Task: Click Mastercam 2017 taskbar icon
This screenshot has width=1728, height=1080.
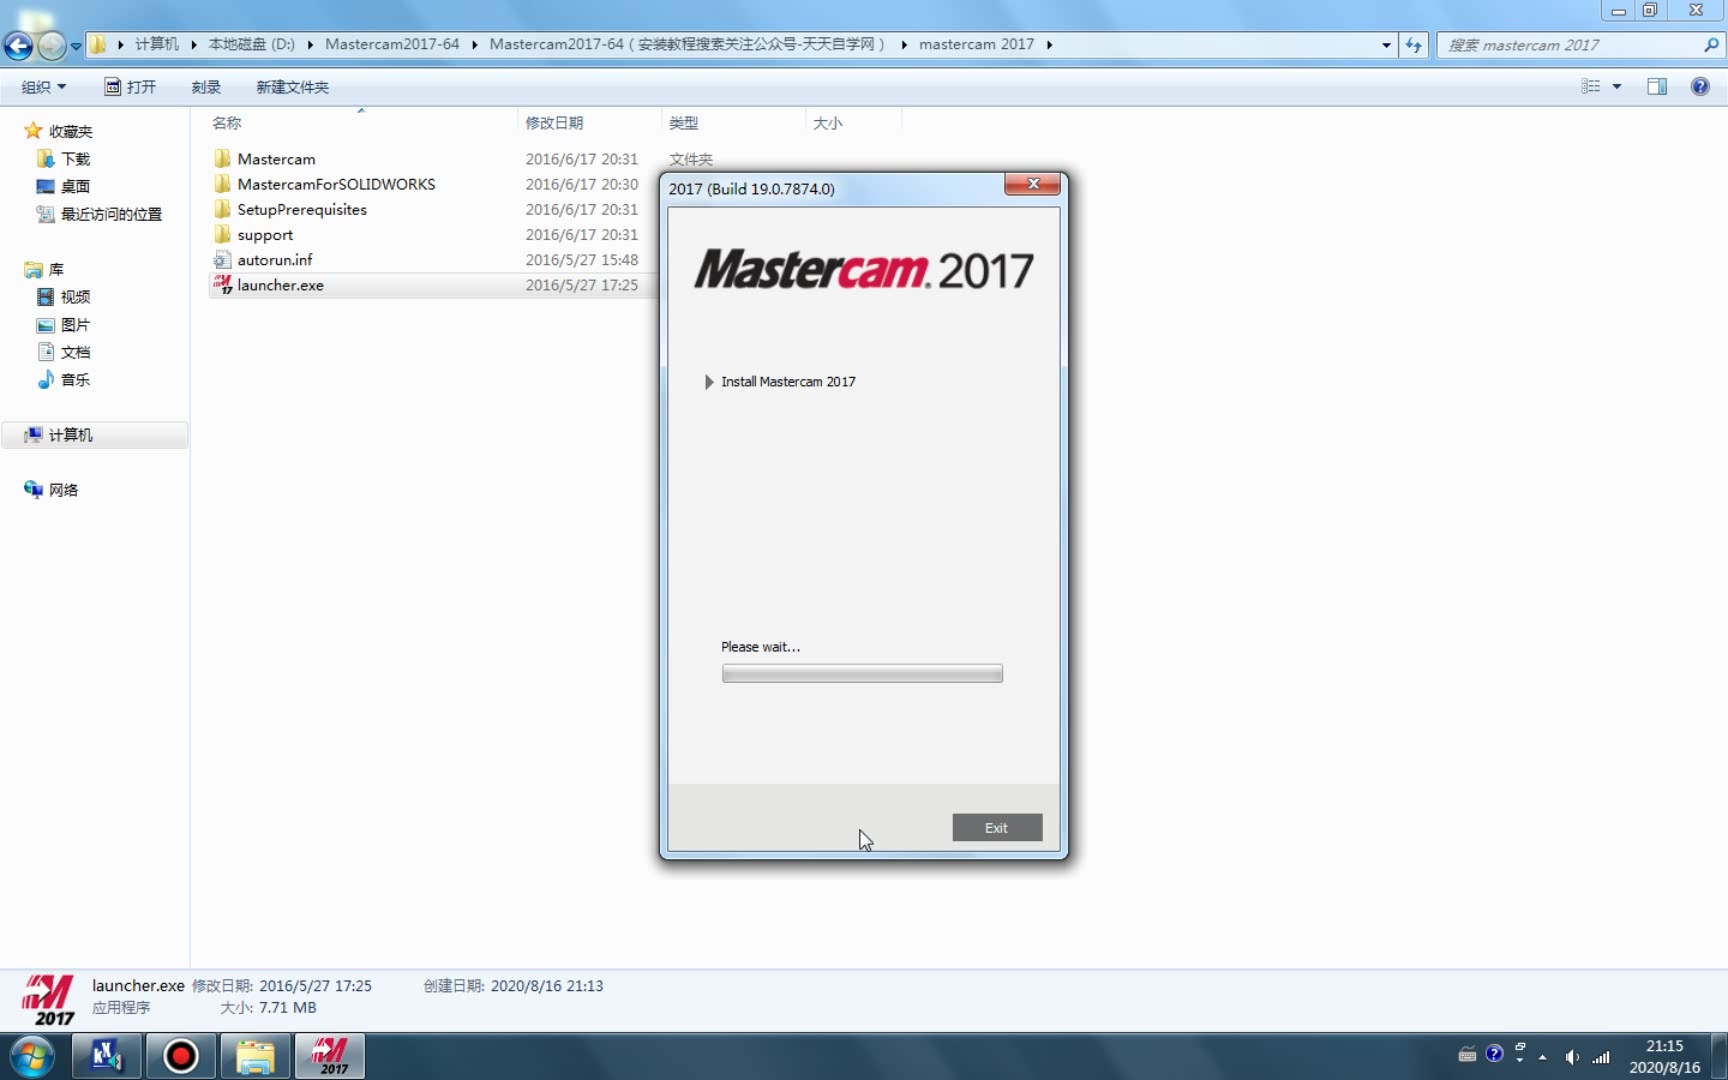Action: [x=330, y=1057]
